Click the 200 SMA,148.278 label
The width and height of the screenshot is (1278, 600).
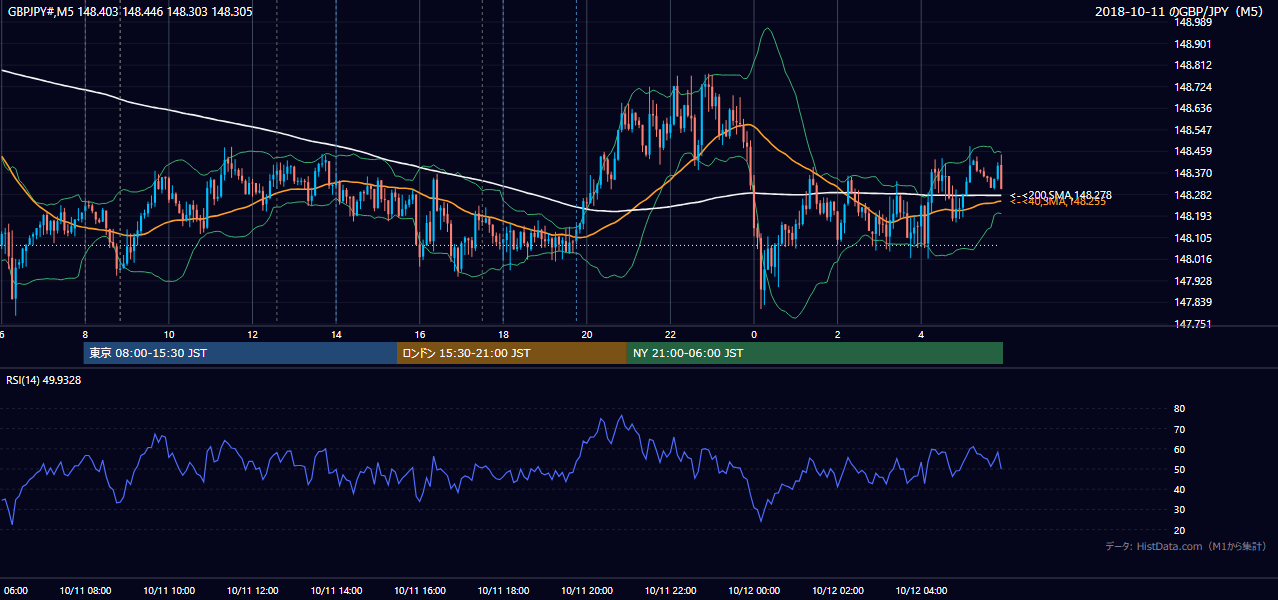[1061, 195]
